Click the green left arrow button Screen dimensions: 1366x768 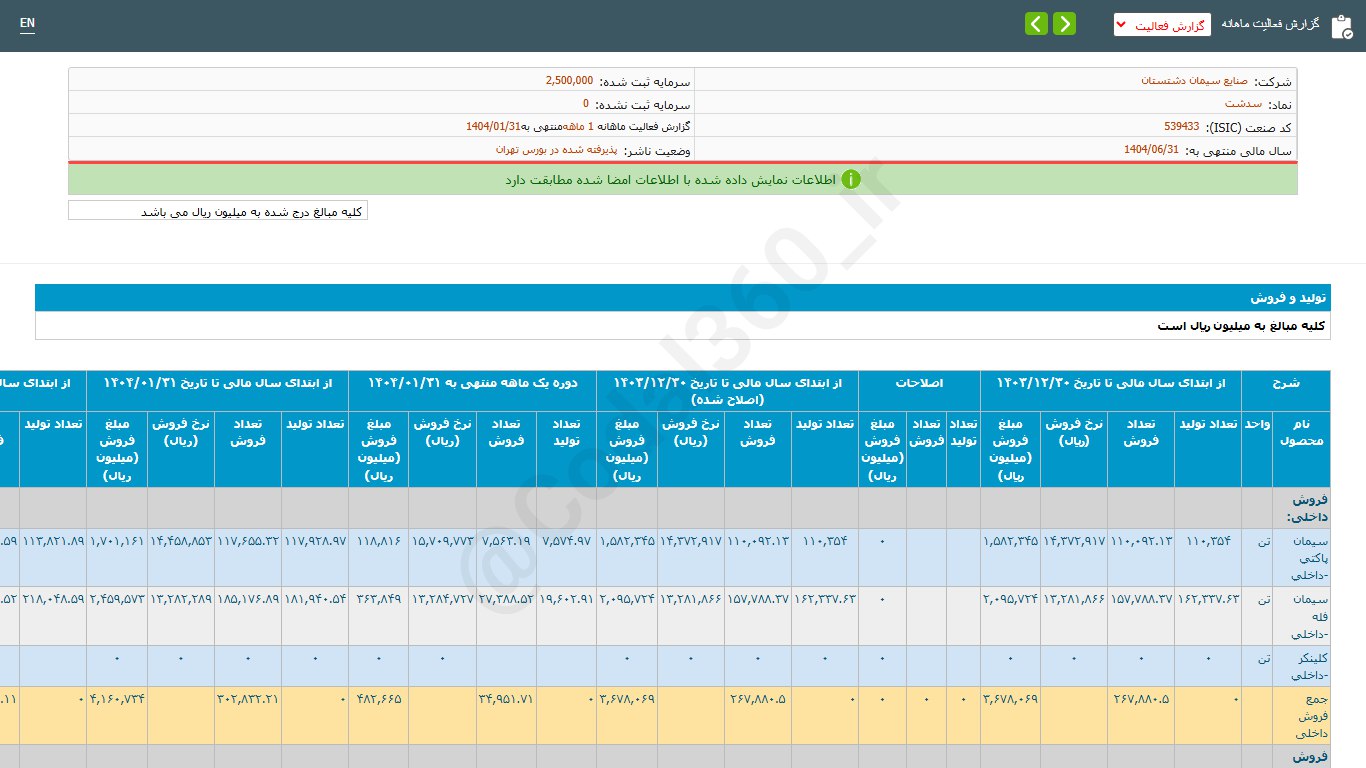point(1036,24)
